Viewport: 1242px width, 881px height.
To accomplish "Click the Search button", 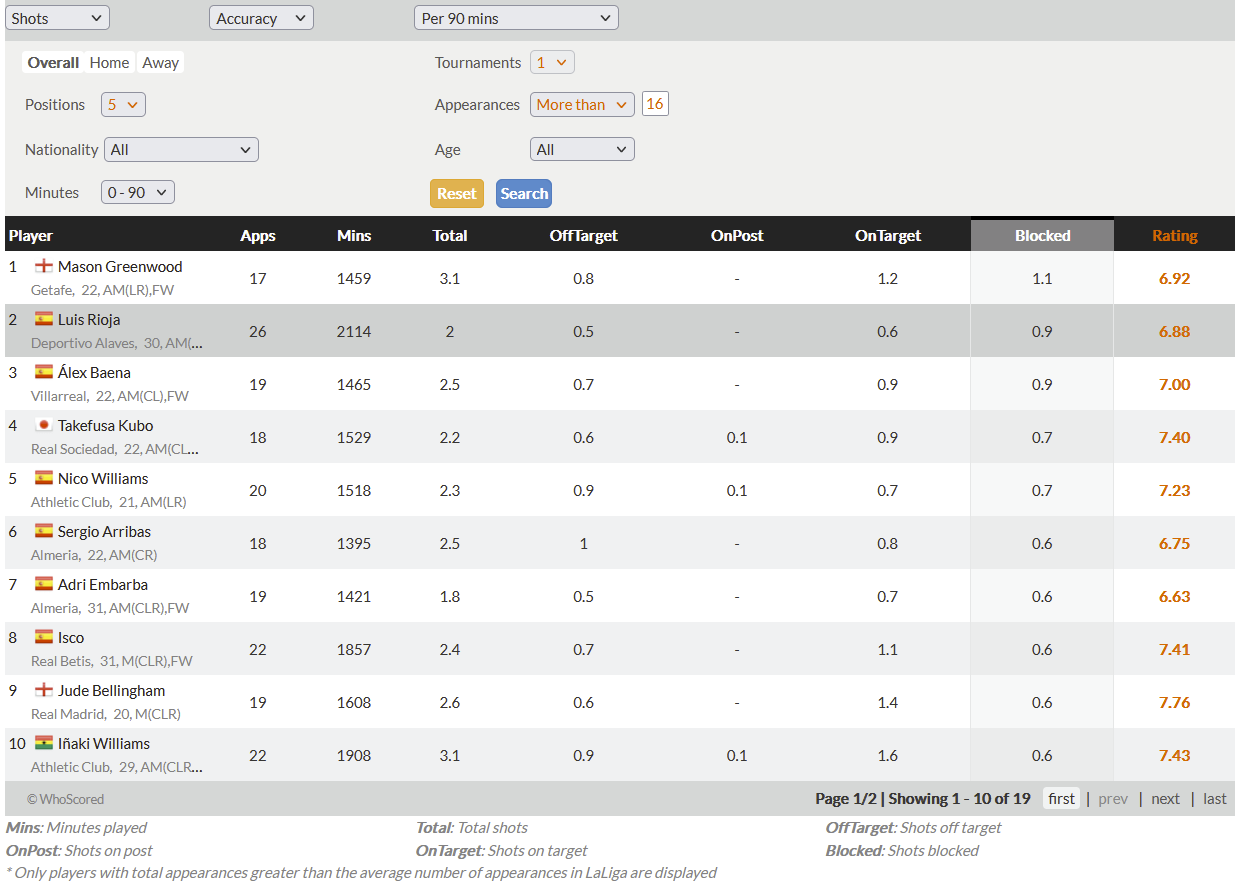I will 524,193.
